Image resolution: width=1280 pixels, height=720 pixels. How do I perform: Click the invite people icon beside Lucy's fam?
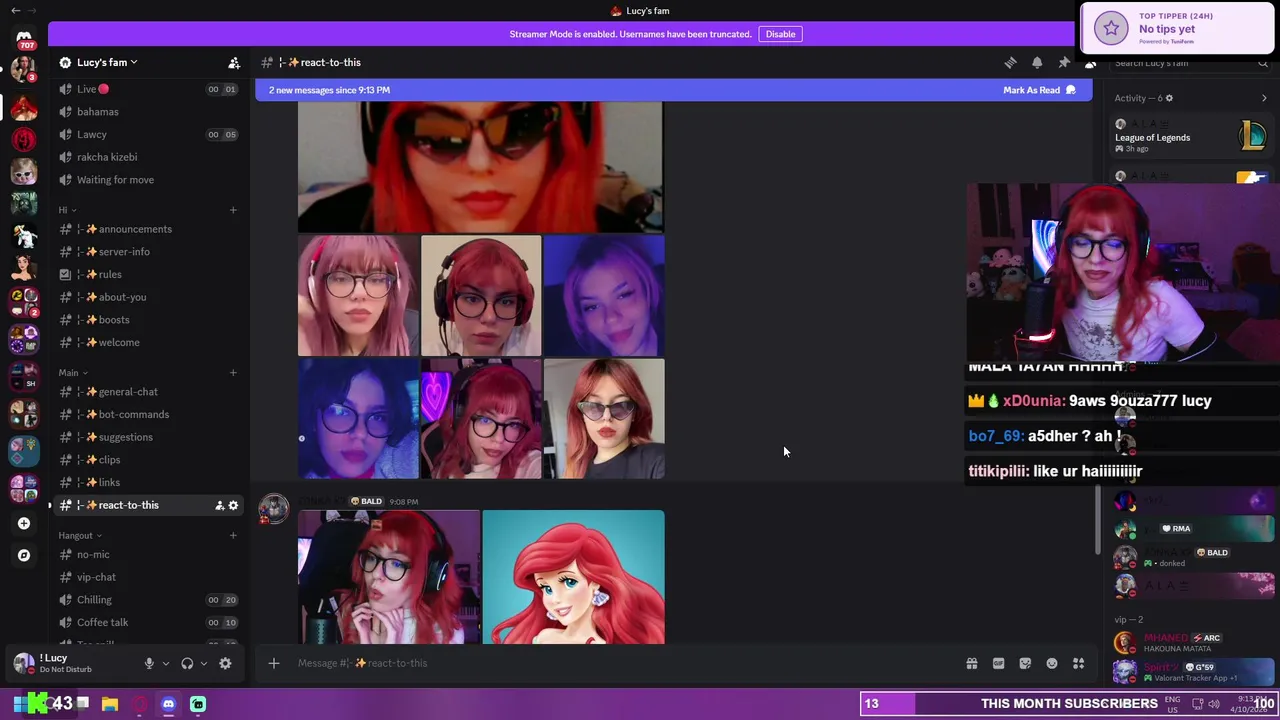click(x=234, y=63)
